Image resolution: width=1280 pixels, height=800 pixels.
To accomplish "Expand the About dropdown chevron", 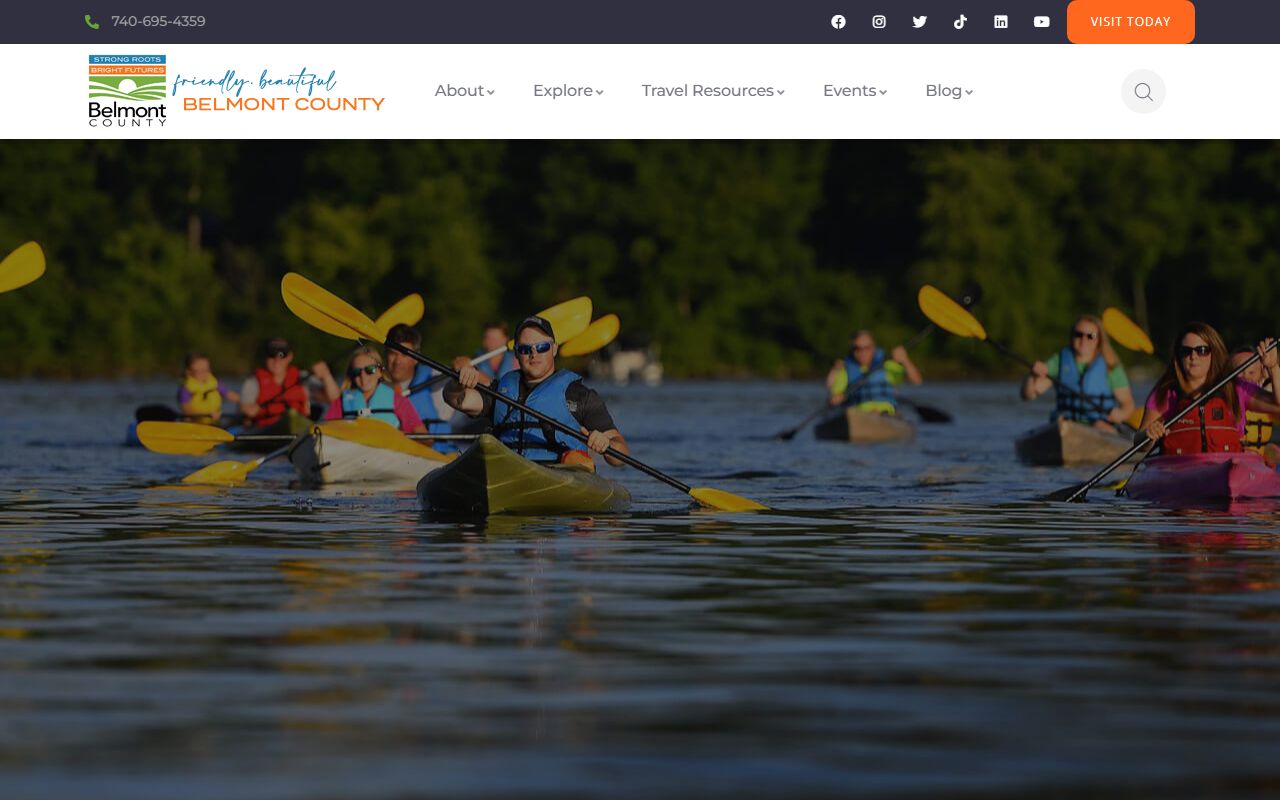I will [x=491, y=92].
